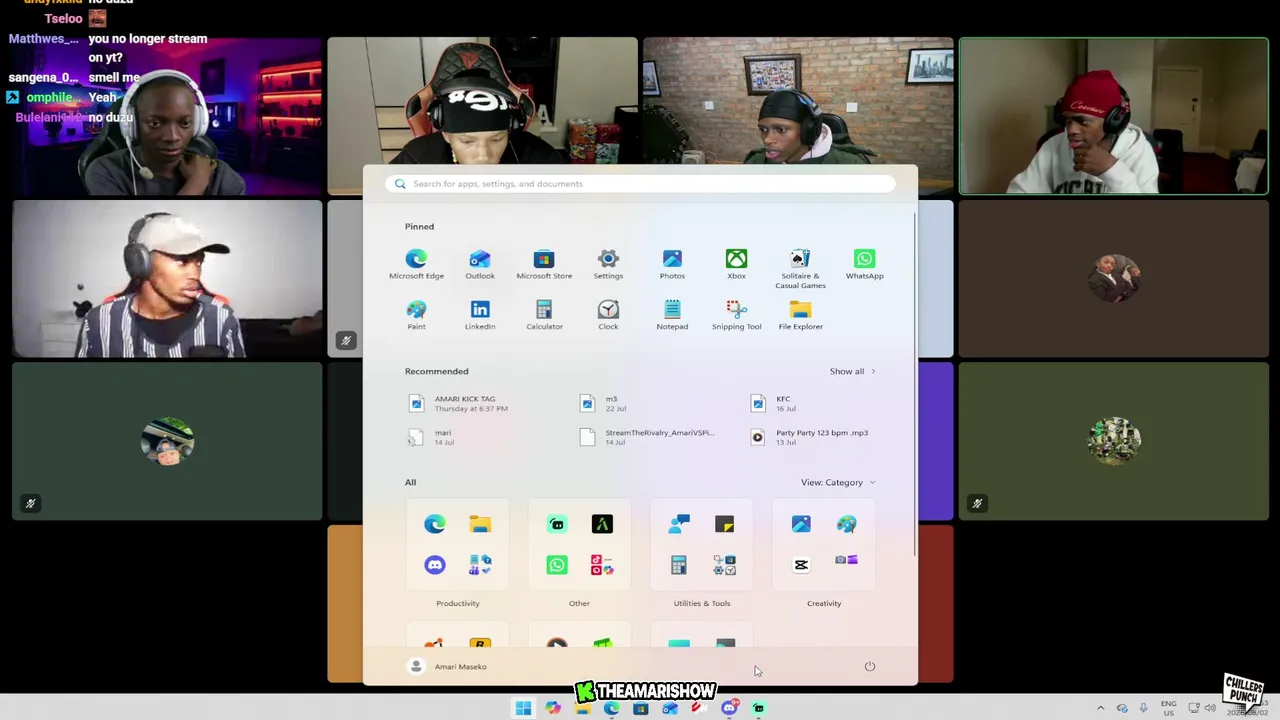Open the Productivity category folder label
Screen dimensions: 1280x720
tap(458, 603)
